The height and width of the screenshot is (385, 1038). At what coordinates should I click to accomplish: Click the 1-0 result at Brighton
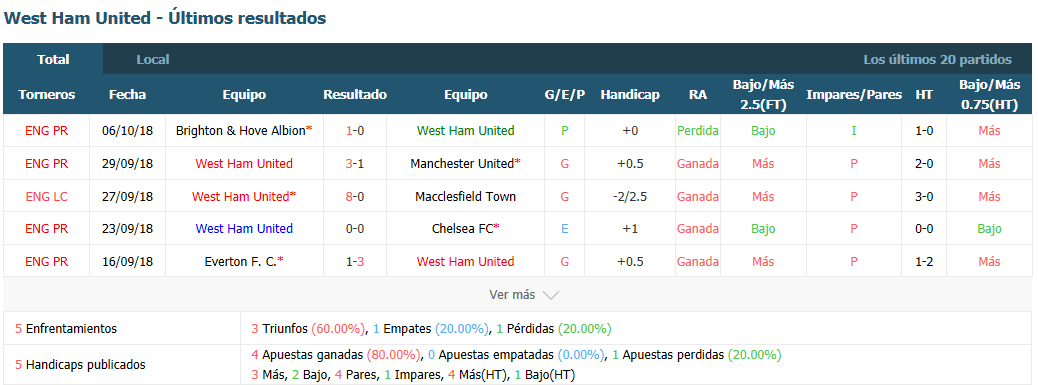[x=355, y=131]
